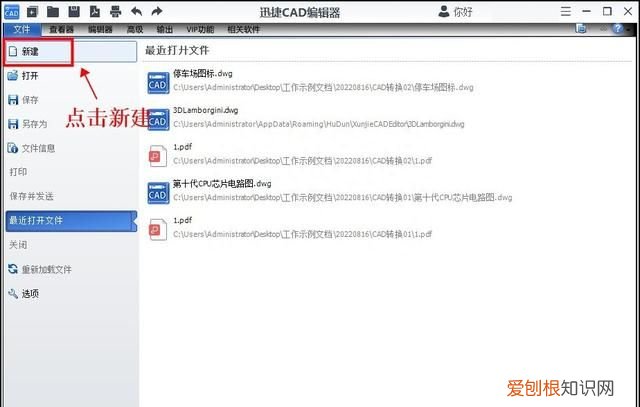Select 打开 in the file menu
Viewport: 640px width, 407px height.
[x=71, y=76]
